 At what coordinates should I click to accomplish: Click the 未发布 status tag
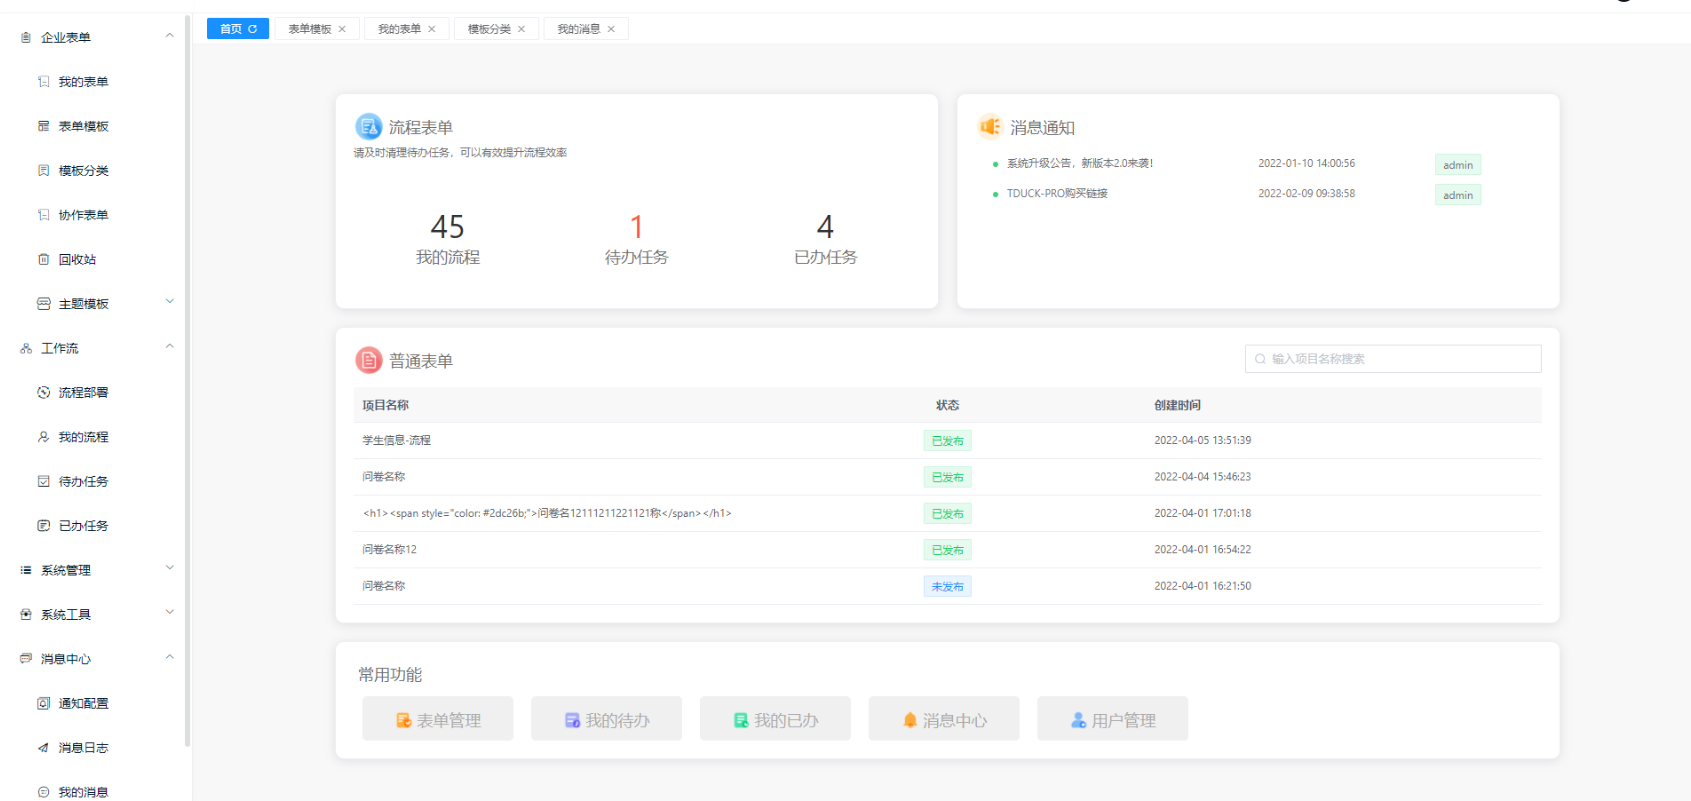pos(947,587)
